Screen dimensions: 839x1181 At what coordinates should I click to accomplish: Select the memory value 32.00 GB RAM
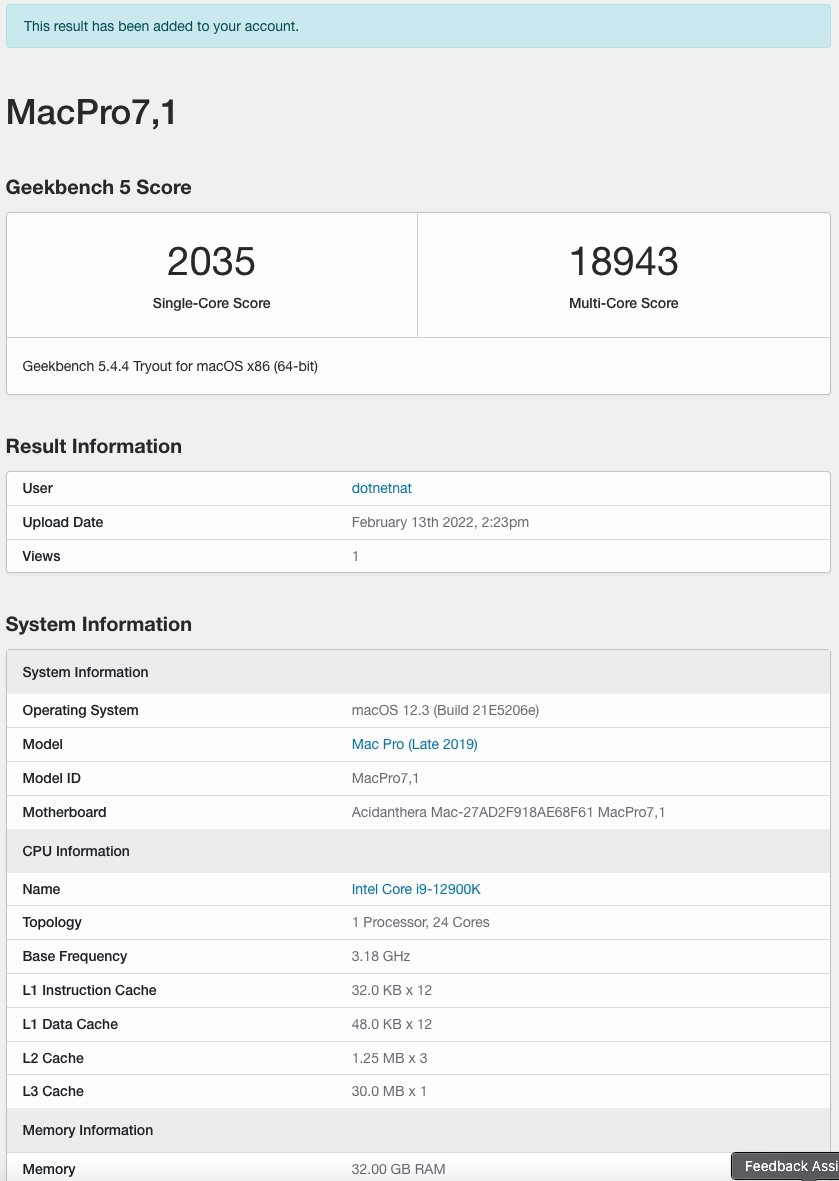click(x=398, y=1169)
